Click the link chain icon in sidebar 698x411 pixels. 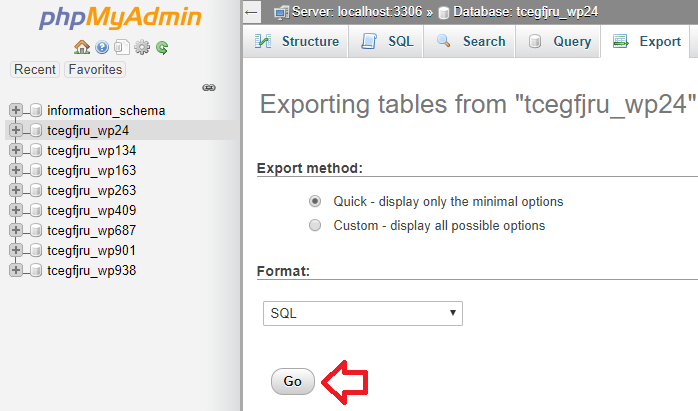pyautogui.click(x=209, y=87)
